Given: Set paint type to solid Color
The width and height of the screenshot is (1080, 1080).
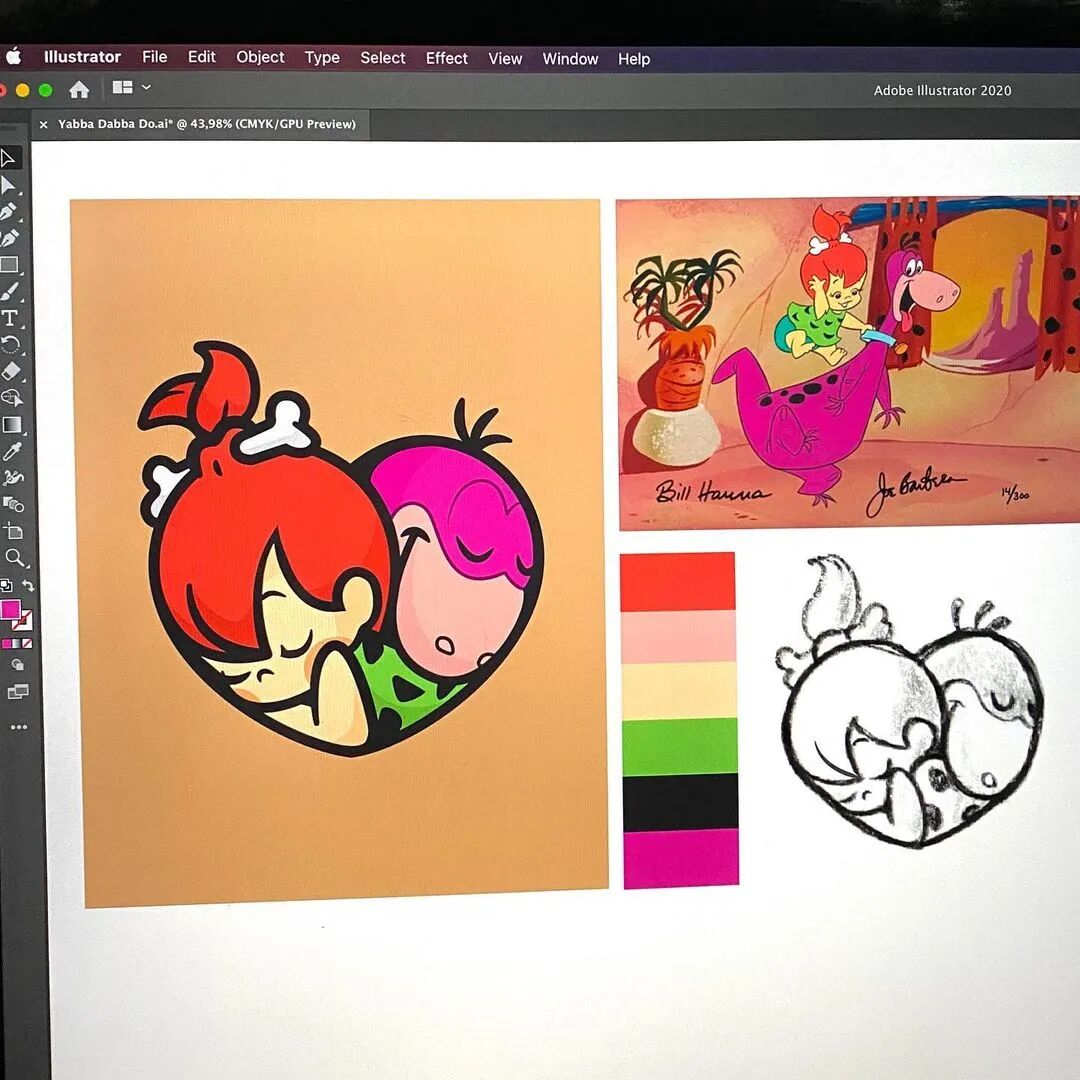Looking at the screenshot, I should coord(6,644).
